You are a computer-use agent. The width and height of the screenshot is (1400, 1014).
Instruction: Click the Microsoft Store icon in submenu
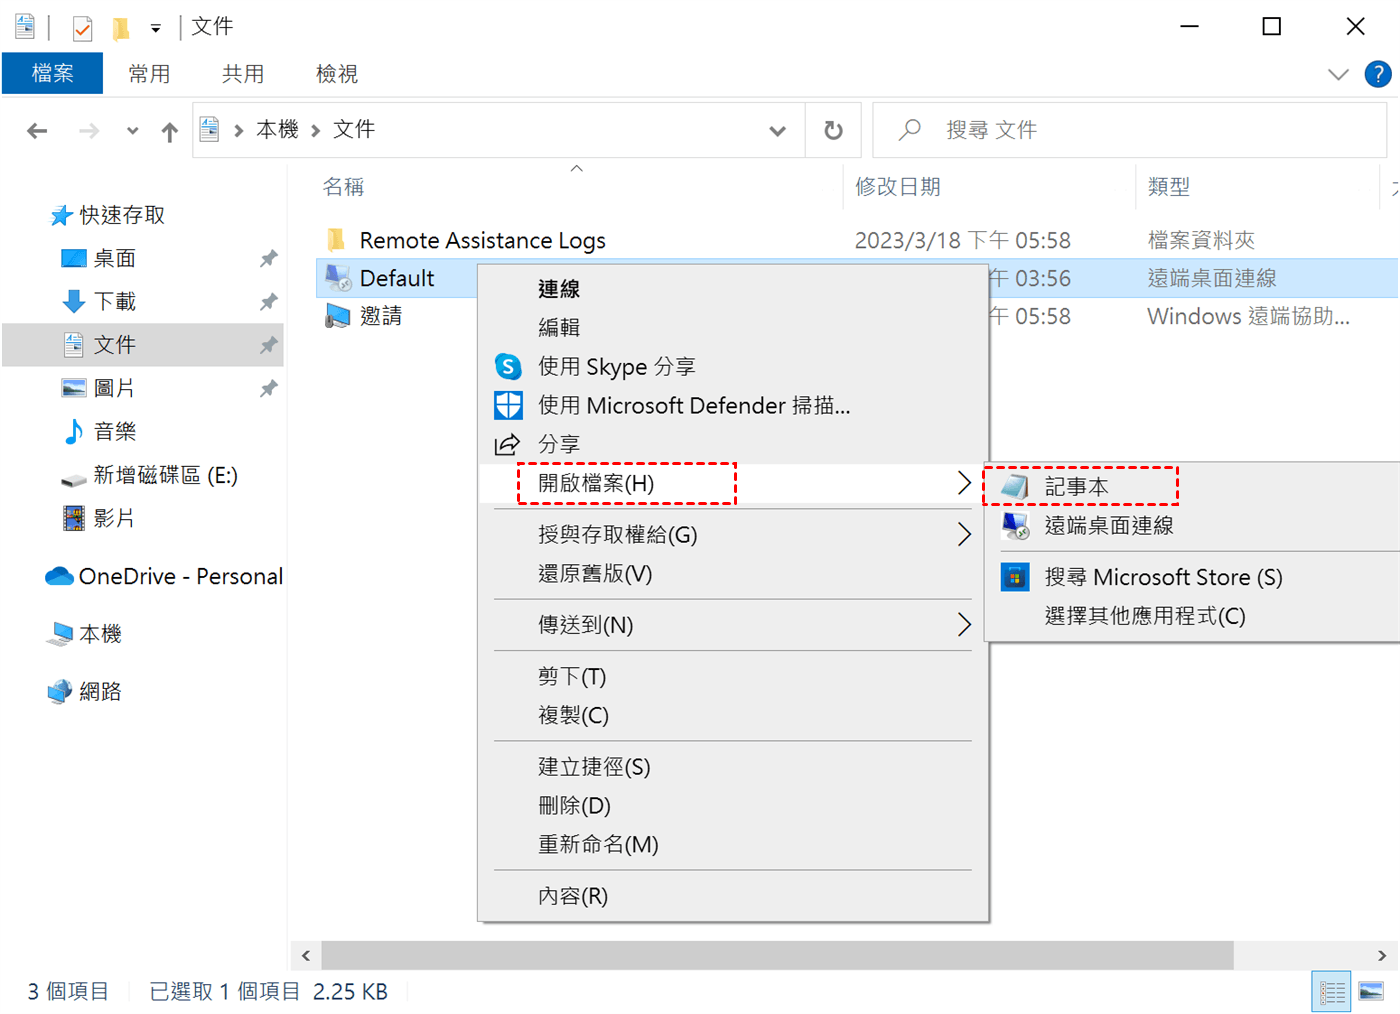click(x=1015, y=577)
